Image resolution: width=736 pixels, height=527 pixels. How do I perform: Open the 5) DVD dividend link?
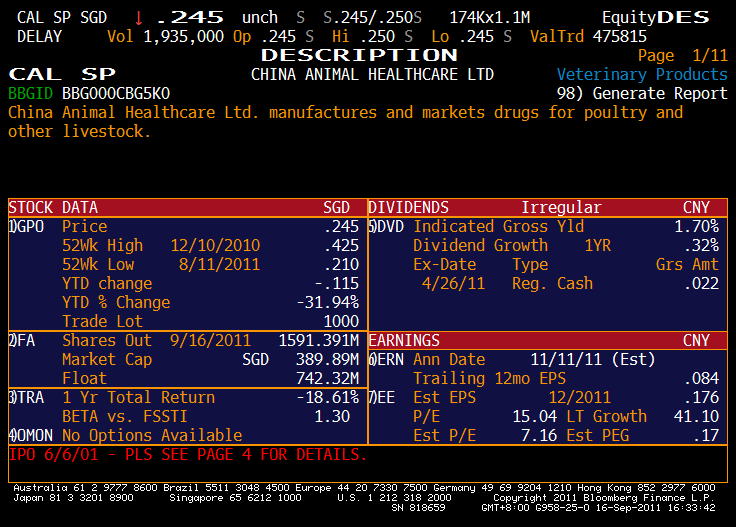point(386,227)
